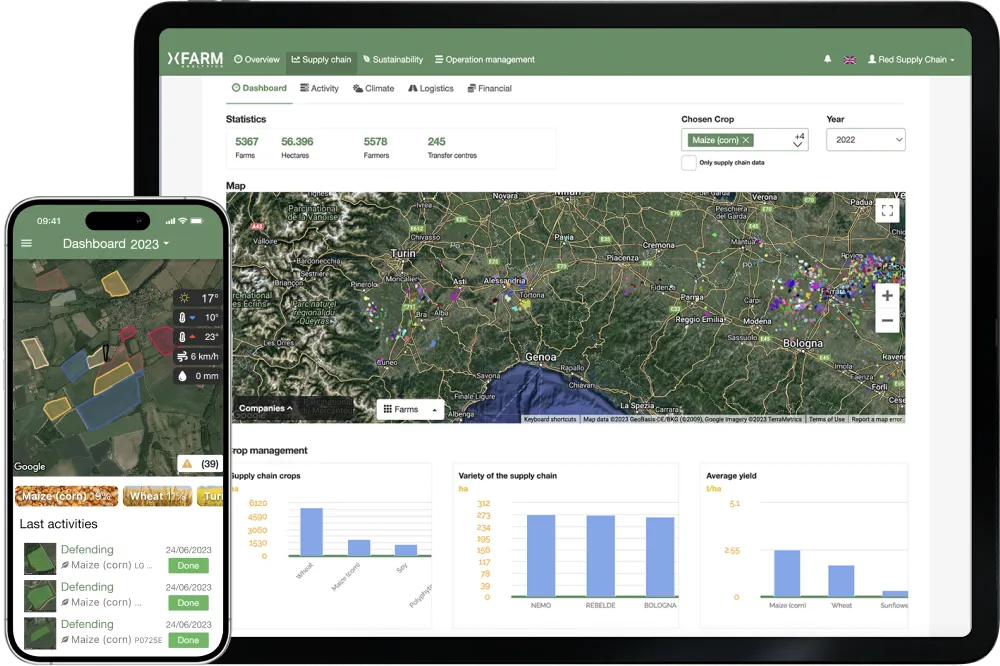Image resolution: width=1000 pixels, height=666 pixels.
Task: Switch to the Logistics tab
Action: tap(431, 88)
